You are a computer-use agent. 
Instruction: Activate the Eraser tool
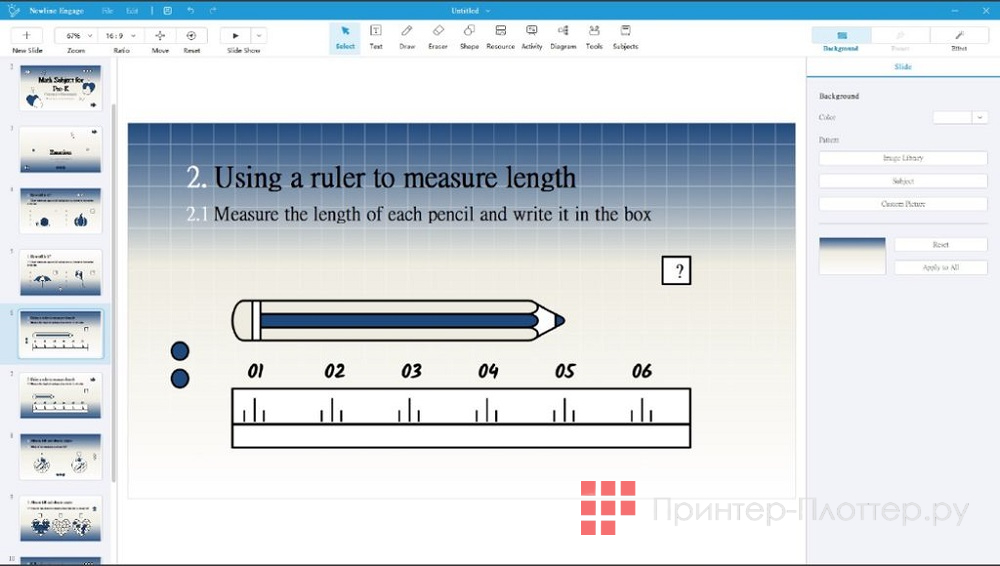point(437,36)
